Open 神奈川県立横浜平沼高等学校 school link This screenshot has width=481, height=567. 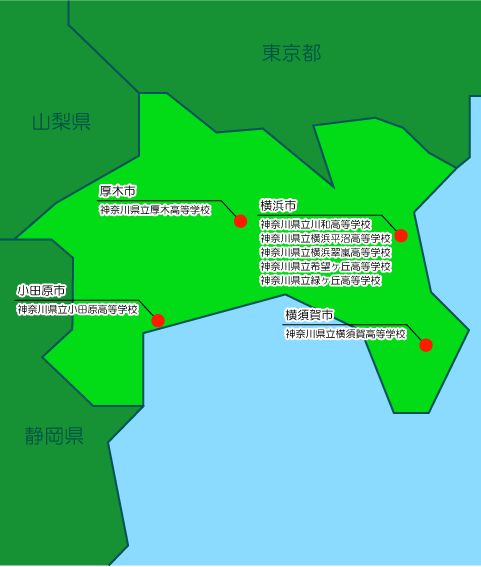(x=325, y=239)
